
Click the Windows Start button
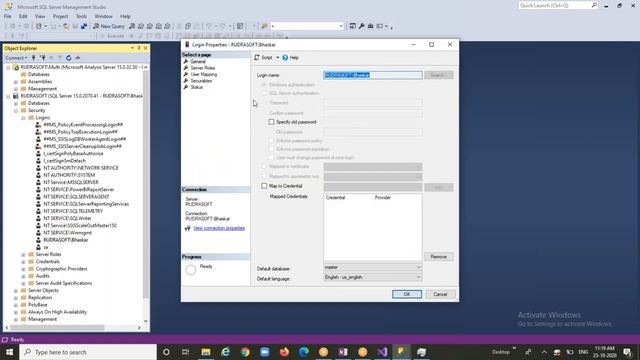(9, 352)
